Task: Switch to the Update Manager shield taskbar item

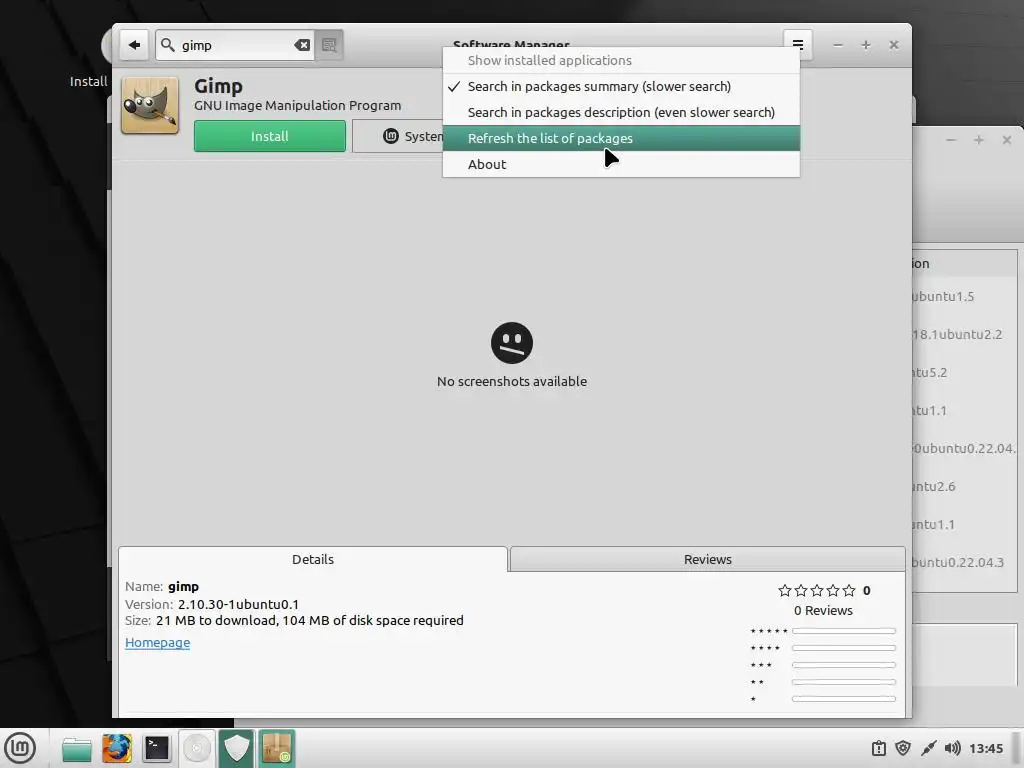Action: [236, 748]
